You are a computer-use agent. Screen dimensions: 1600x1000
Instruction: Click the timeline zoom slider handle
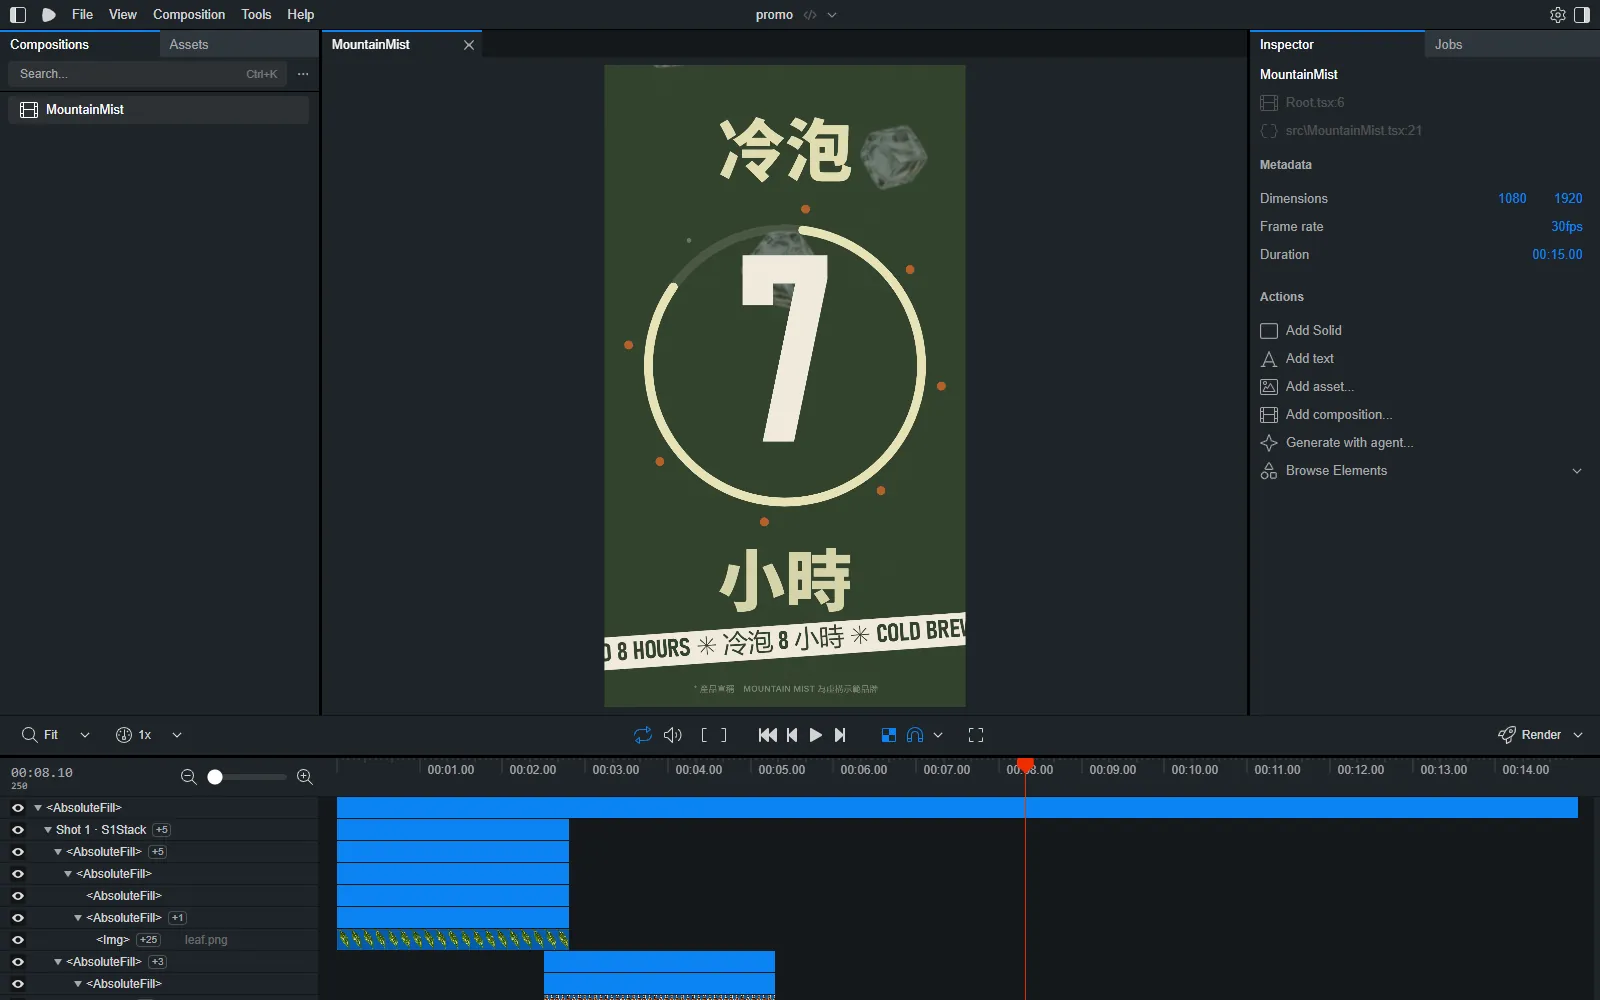(x=215, y=777)
